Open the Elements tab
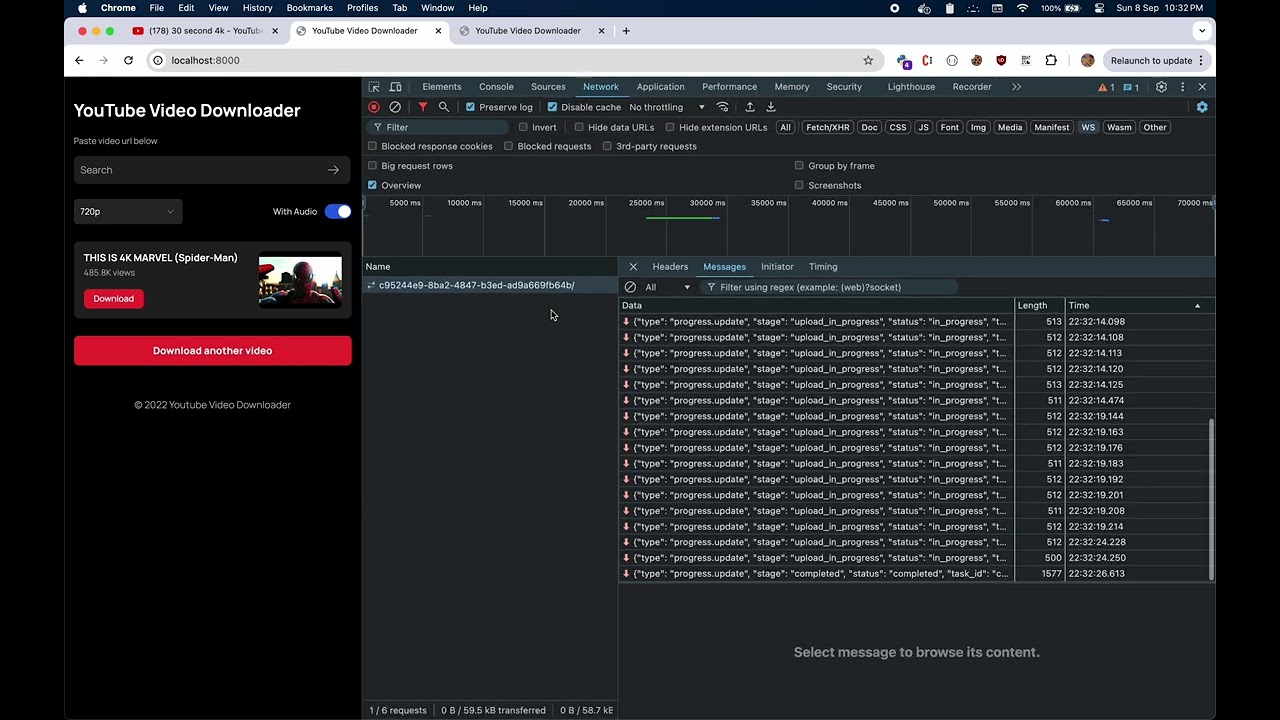The image size is (1280, 720). (442, 87)
